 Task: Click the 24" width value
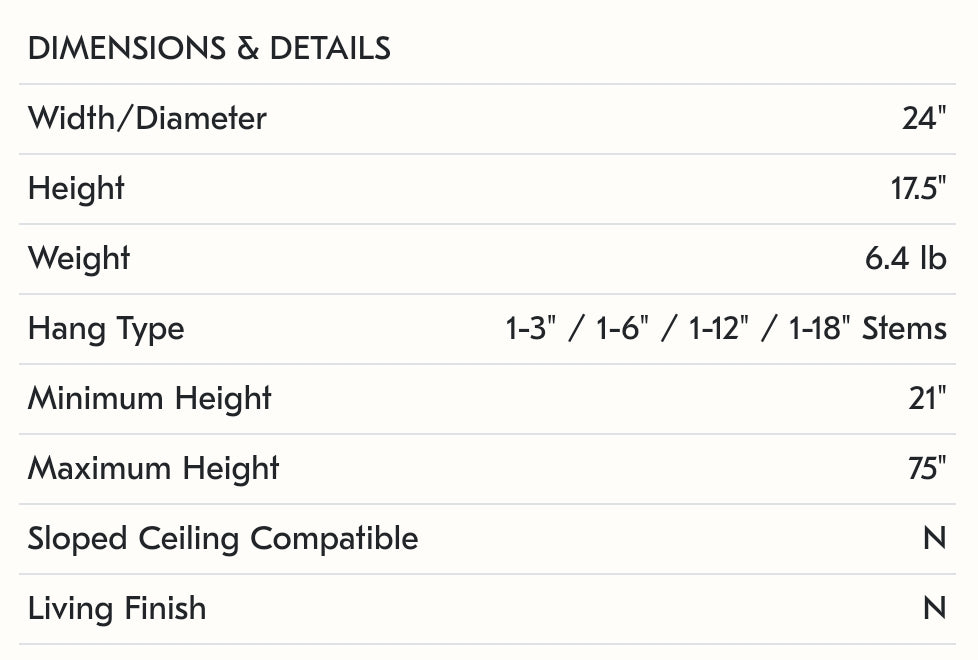click(923, 119)
